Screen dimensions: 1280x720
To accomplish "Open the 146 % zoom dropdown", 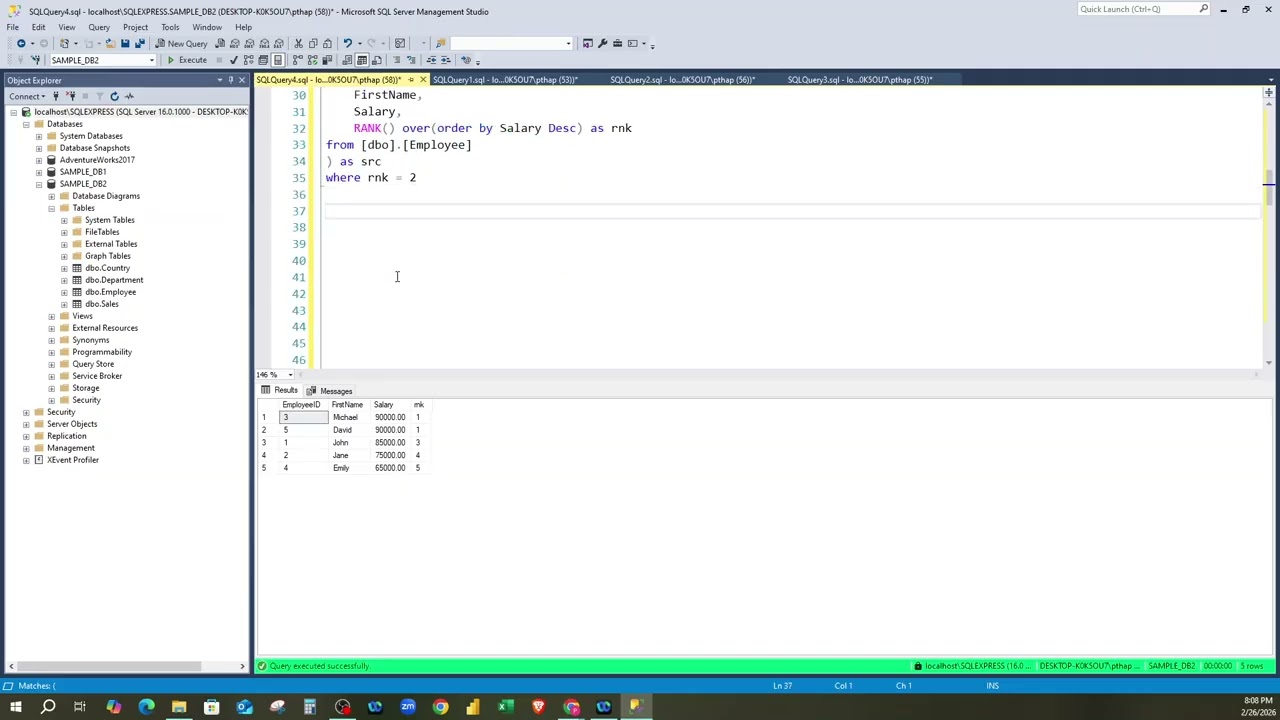I will [x=291, y=375].
